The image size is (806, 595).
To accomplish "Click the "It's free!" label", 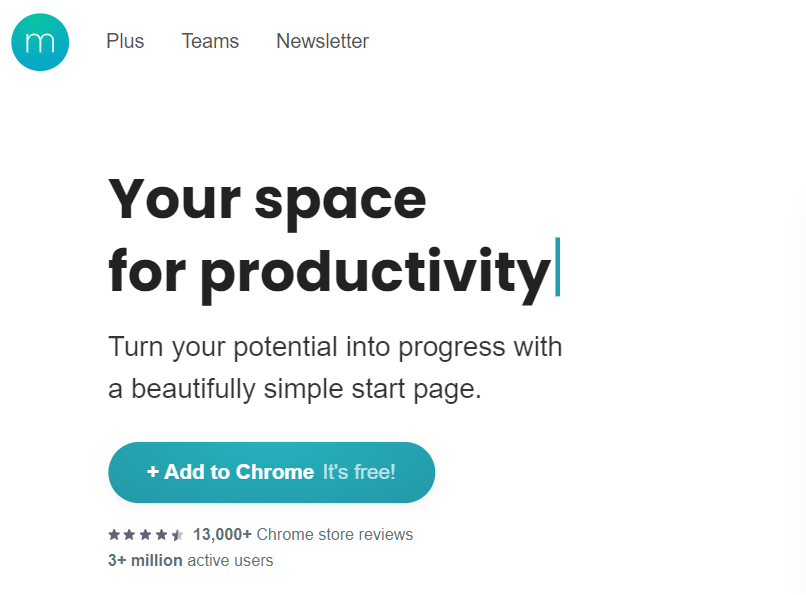I will 359,472.
